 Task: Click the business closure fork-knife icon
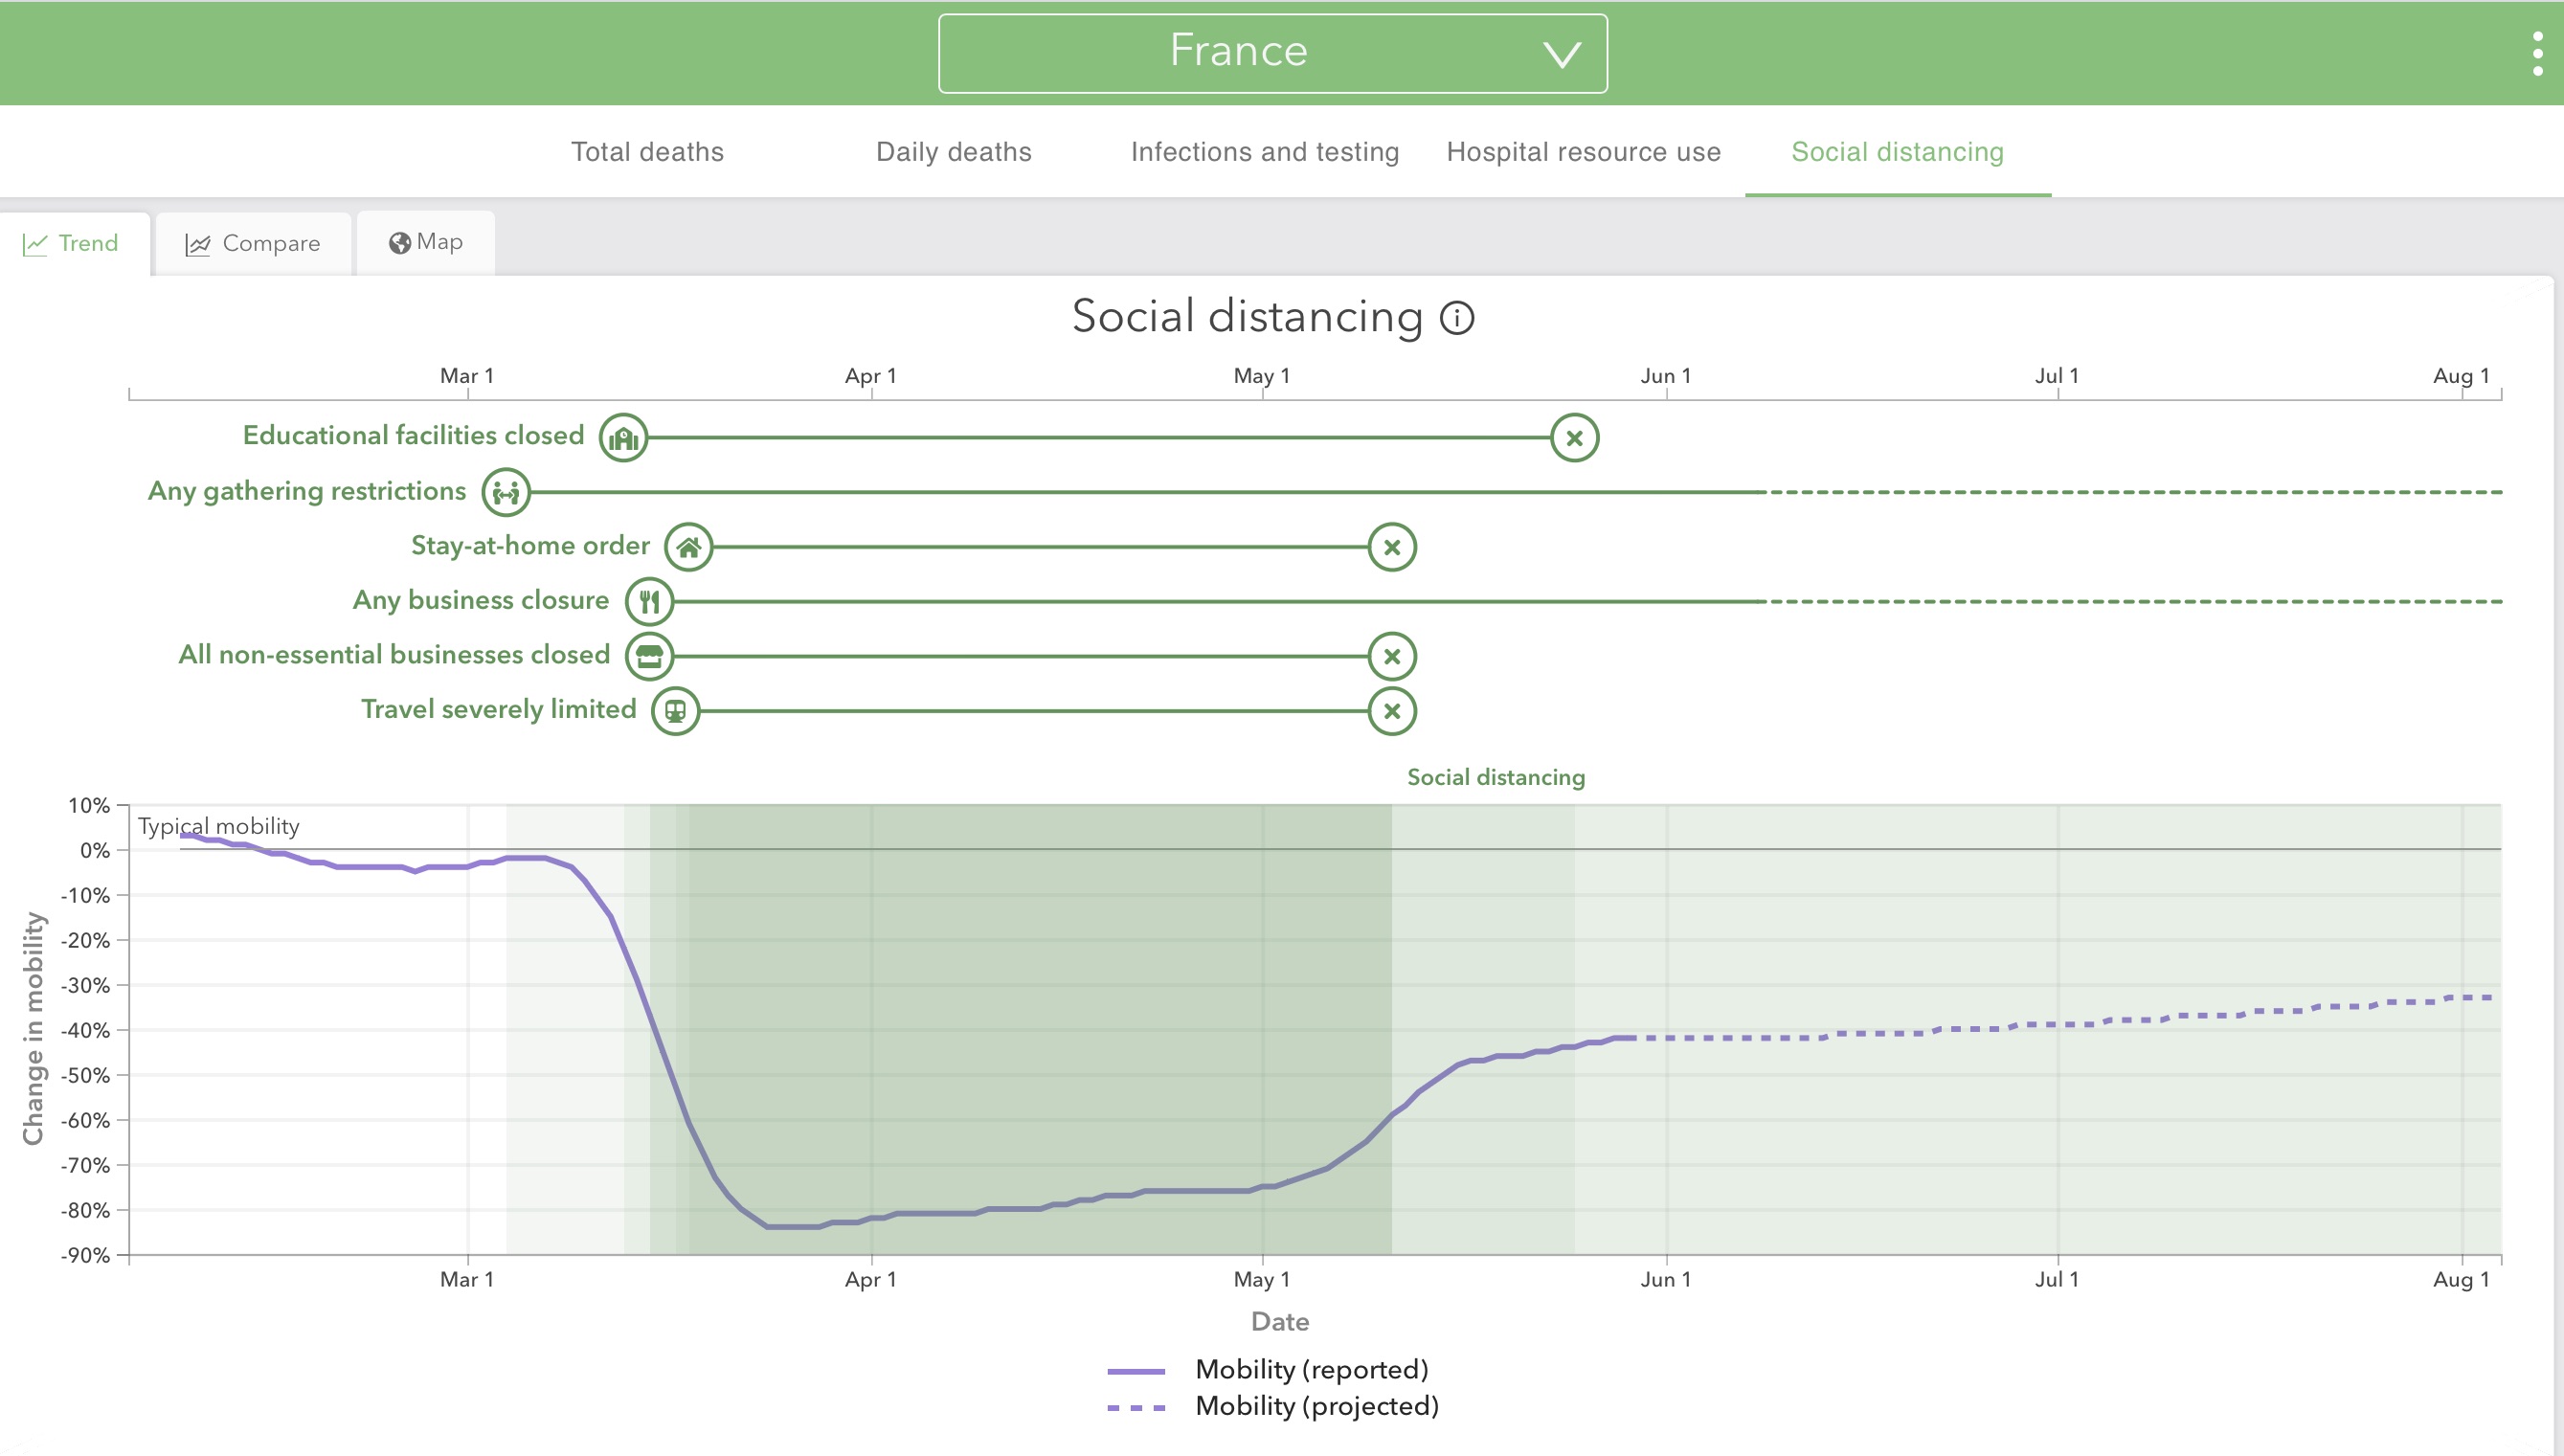[650, 602]
